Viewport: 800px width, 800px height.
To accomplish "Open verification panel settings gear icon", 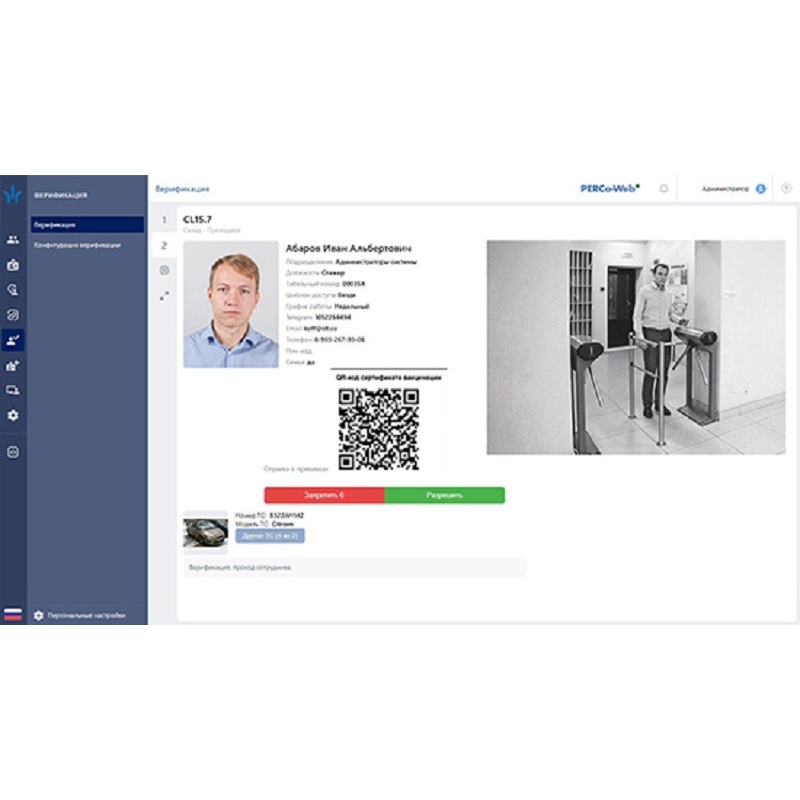I will [x=164, y=270].
